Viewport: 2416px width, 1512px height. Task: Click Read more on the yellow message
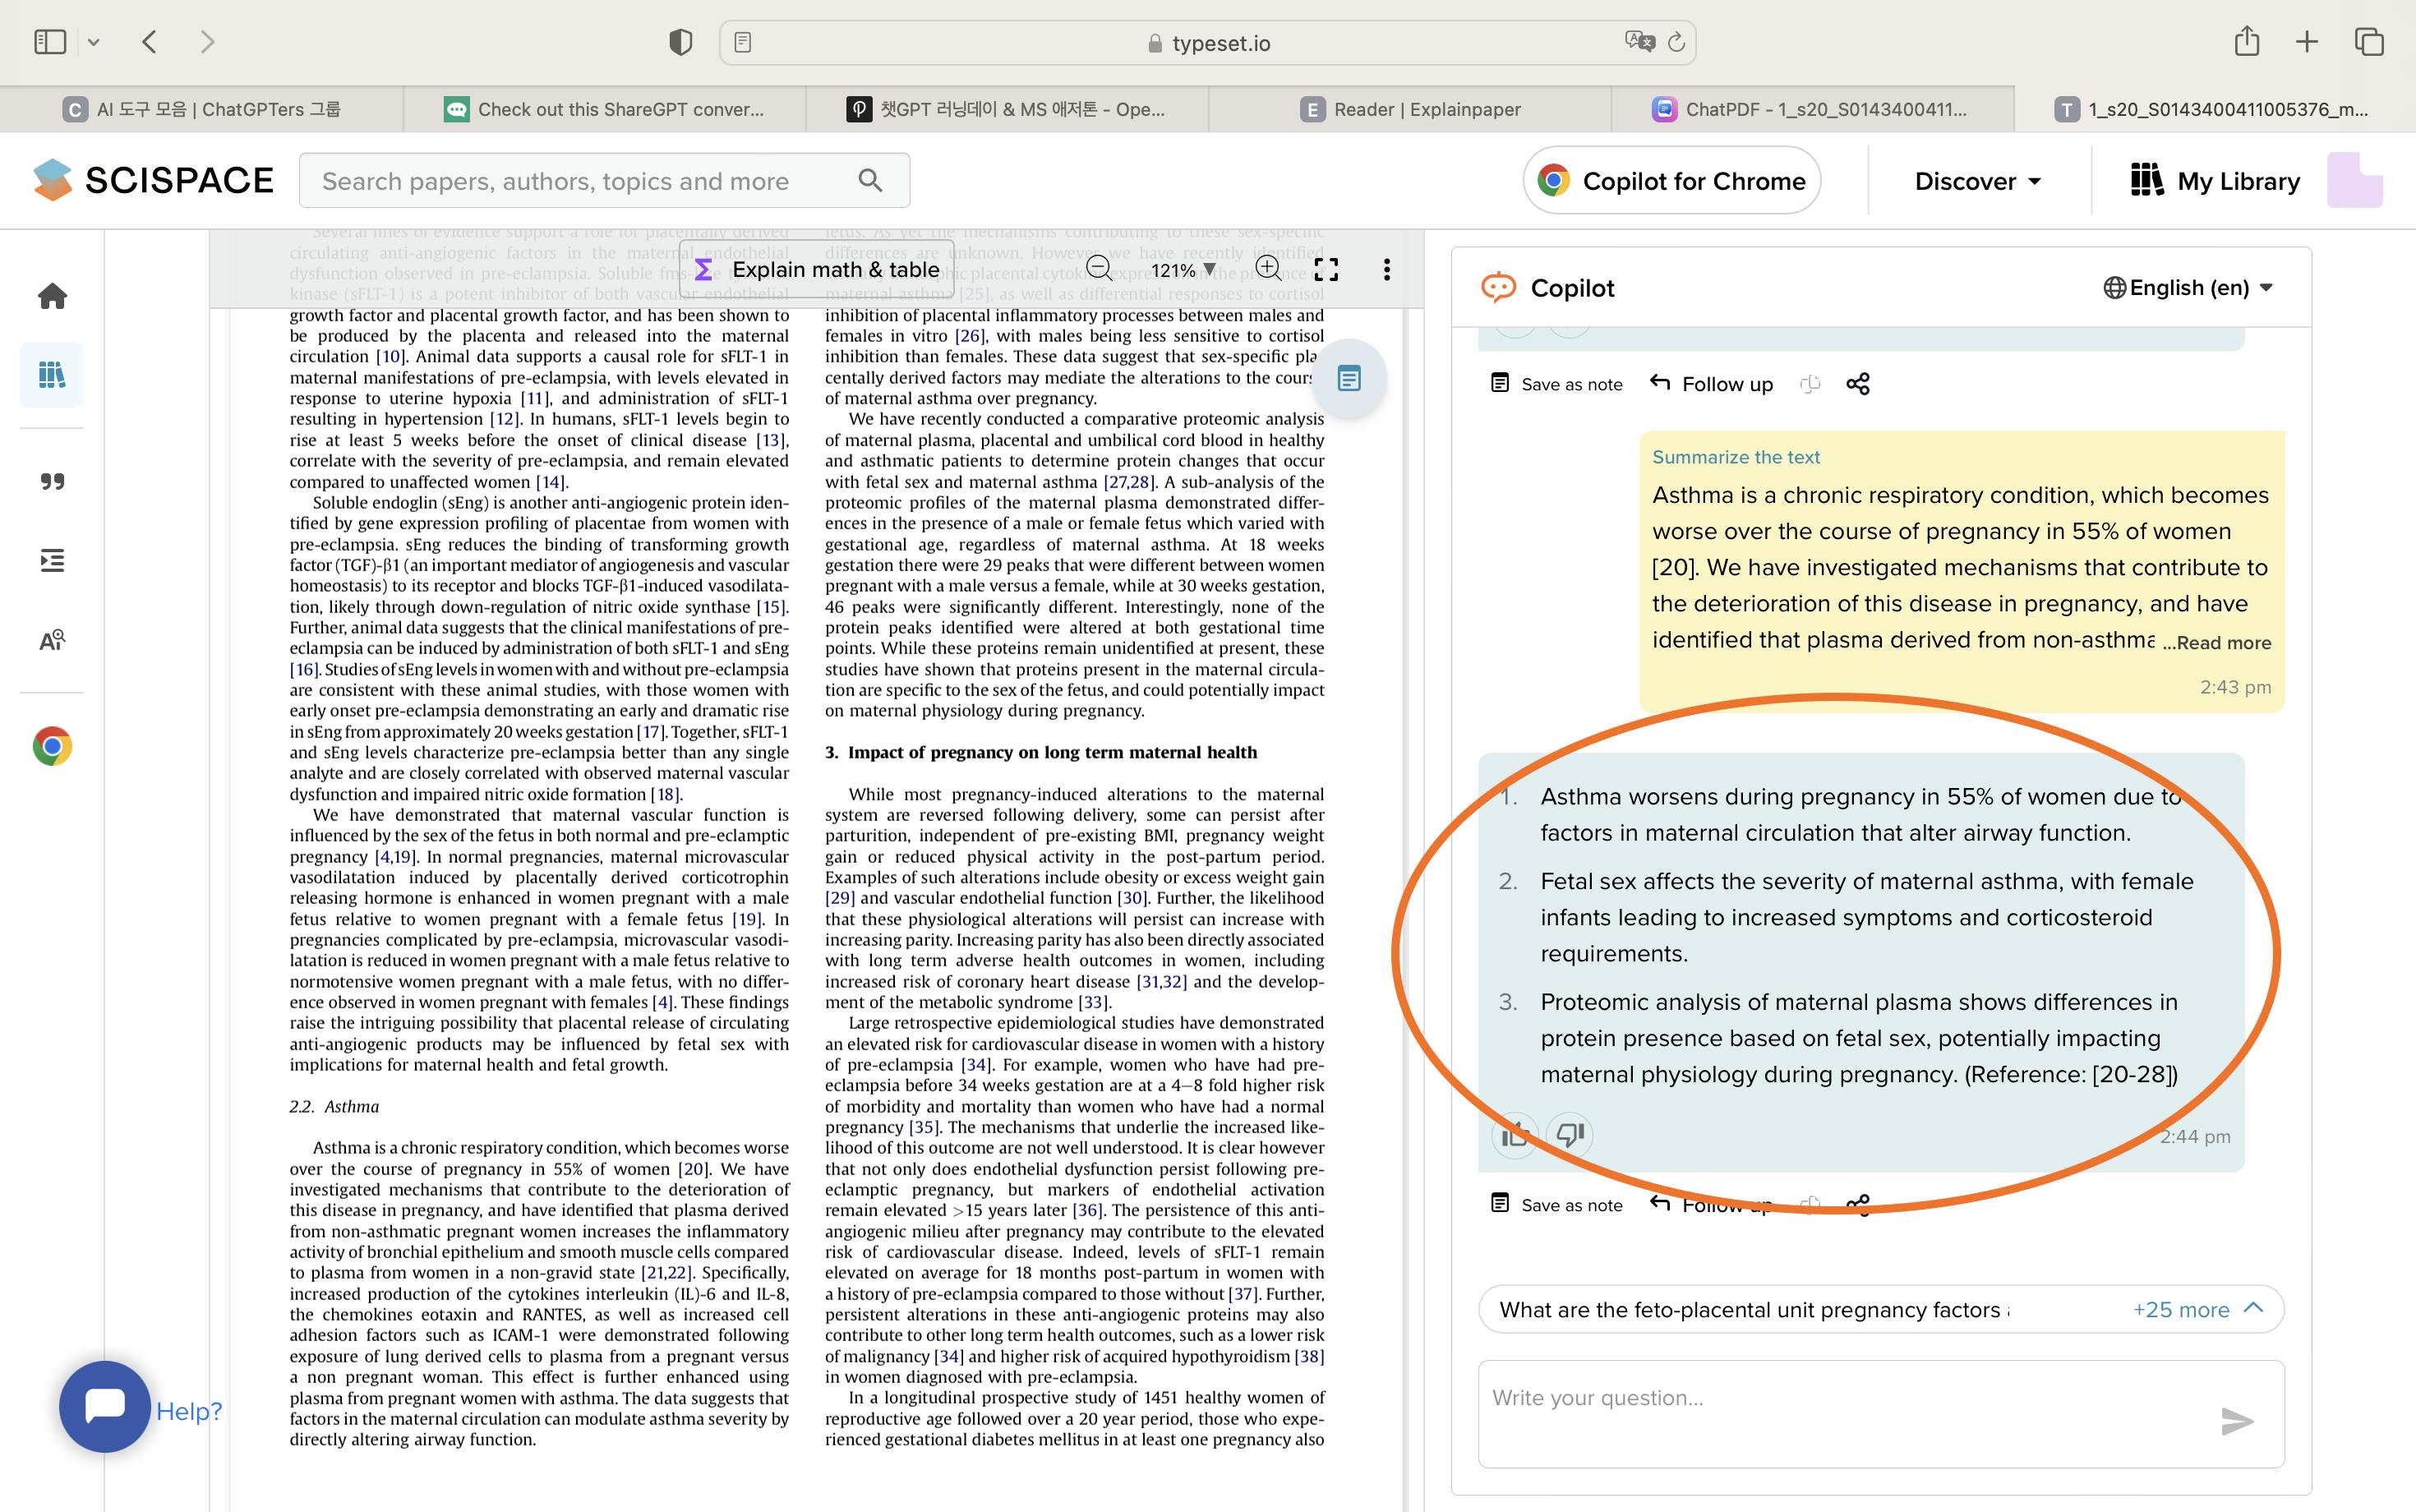[x=2222, y=643]
